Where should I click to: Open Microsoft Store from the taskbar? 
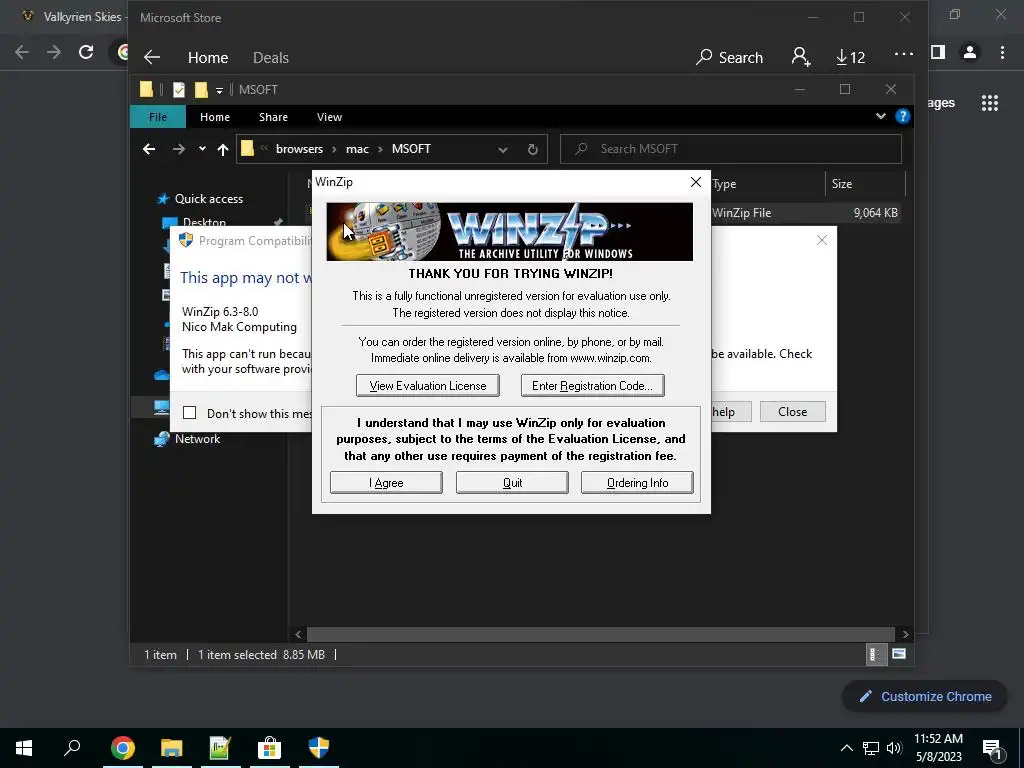(x=269, y=748)
